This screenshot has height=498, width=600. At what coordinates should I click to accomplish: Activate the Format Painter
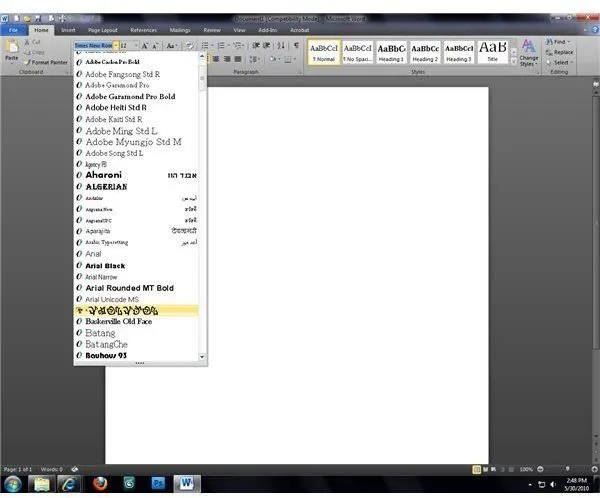pos(46,62)
